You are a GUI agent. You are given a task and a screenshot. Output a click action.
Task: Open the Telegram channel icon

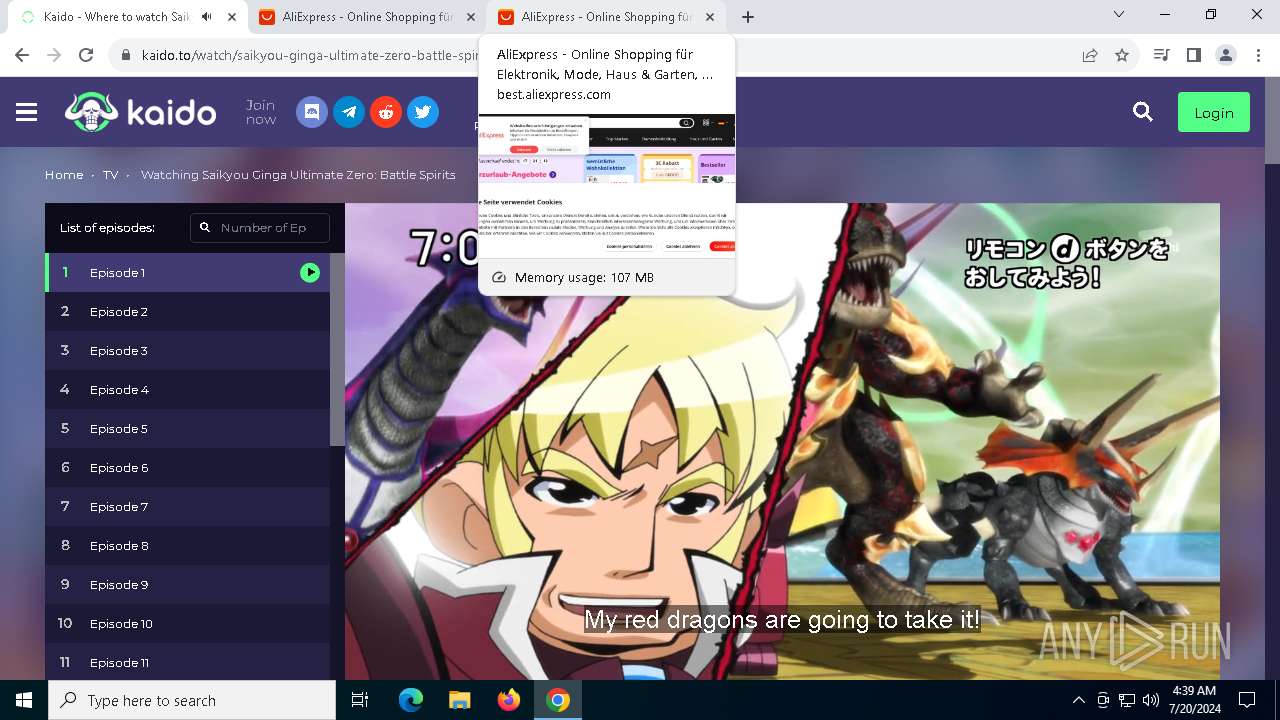349,112
